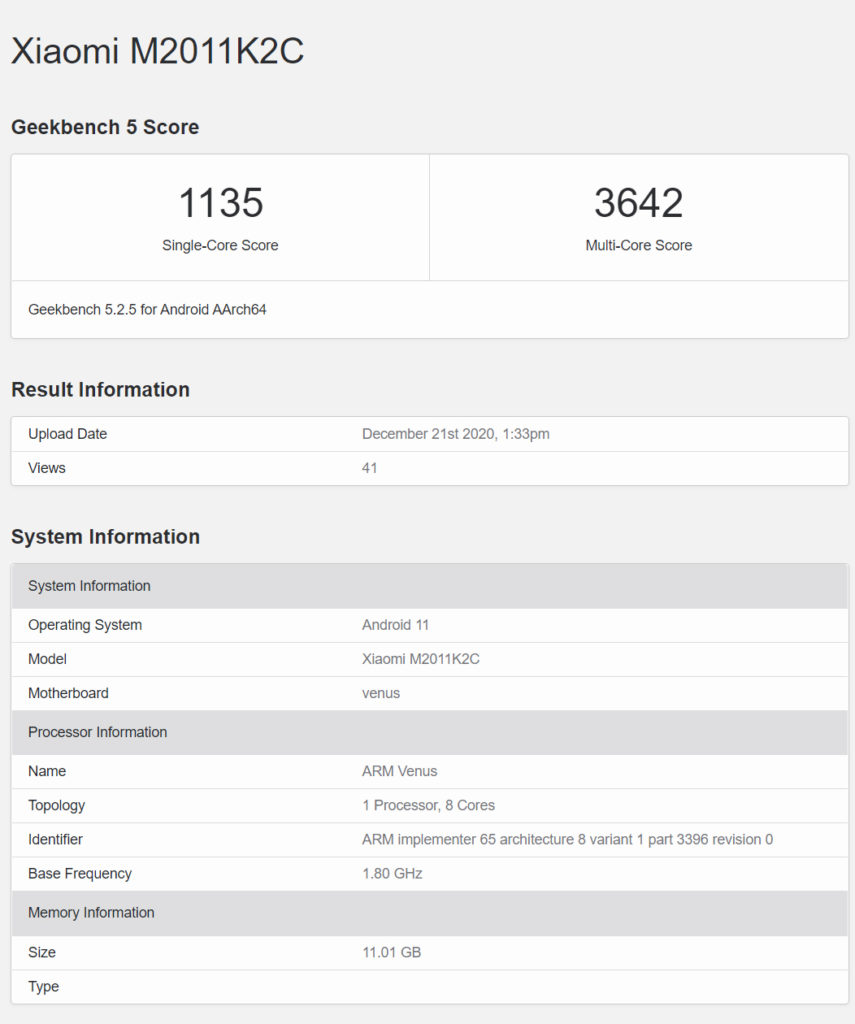Screen dimensions: 855x1024
Task: Click the gray System Information table header
Action: coord(430,586)
